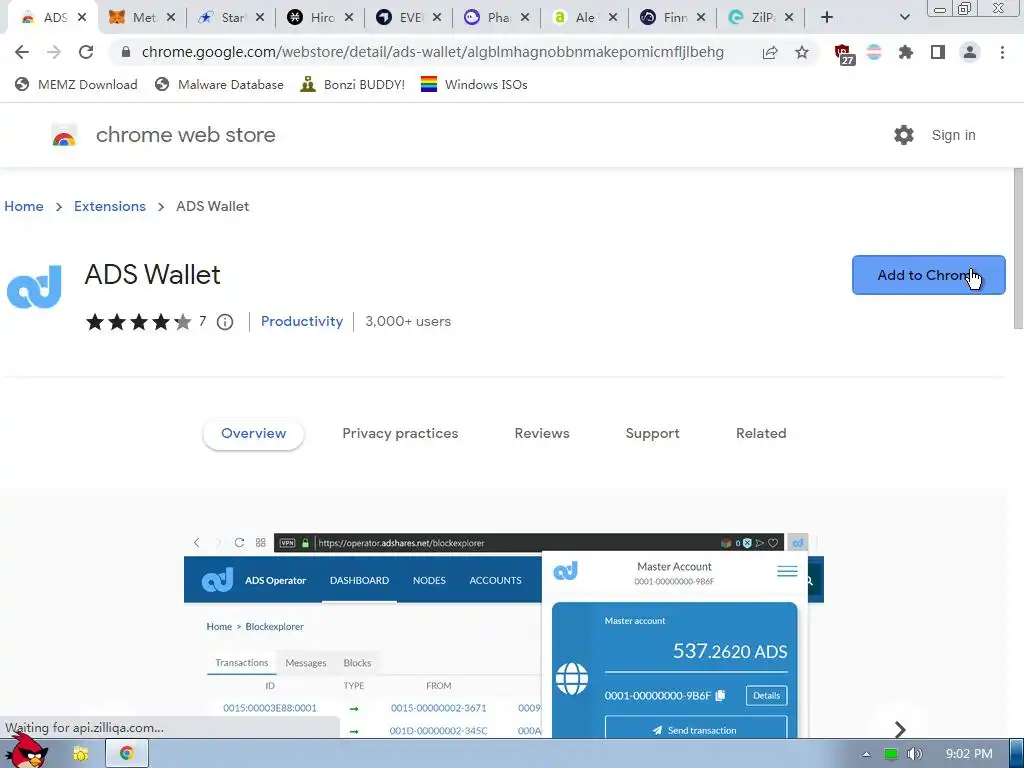The image size is (1024, 768).
Task: Select the Privacy practices tab
Action: (x=400, y=434)
